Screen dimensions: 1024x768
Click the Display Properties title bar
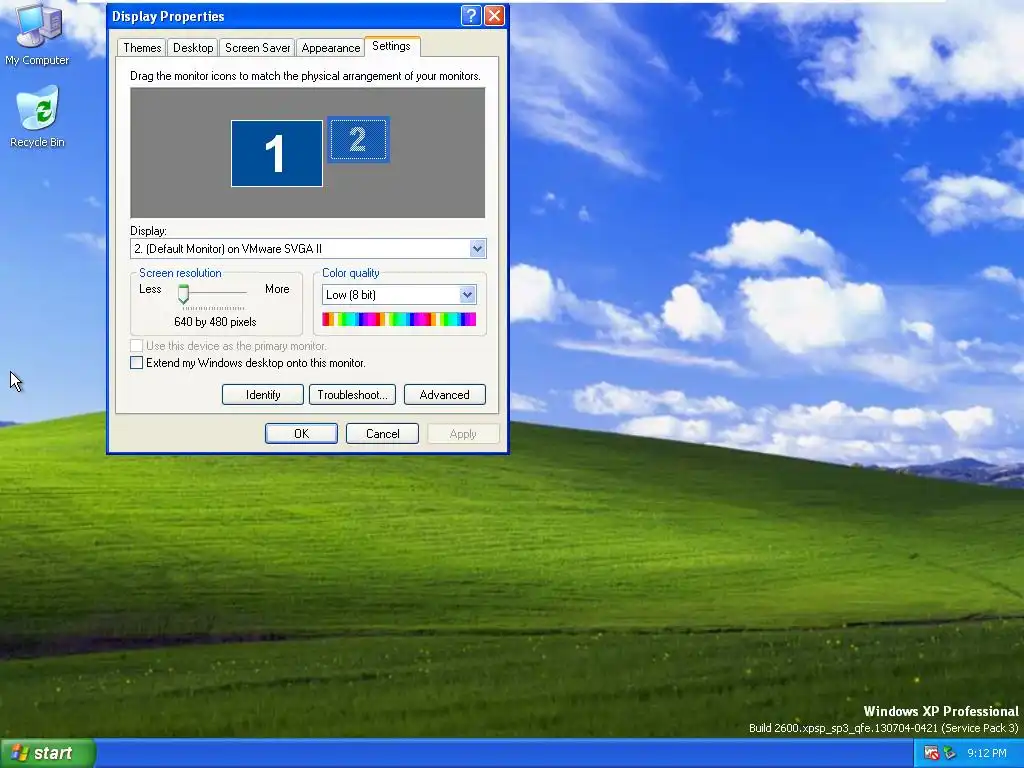[x=284, y=16]
